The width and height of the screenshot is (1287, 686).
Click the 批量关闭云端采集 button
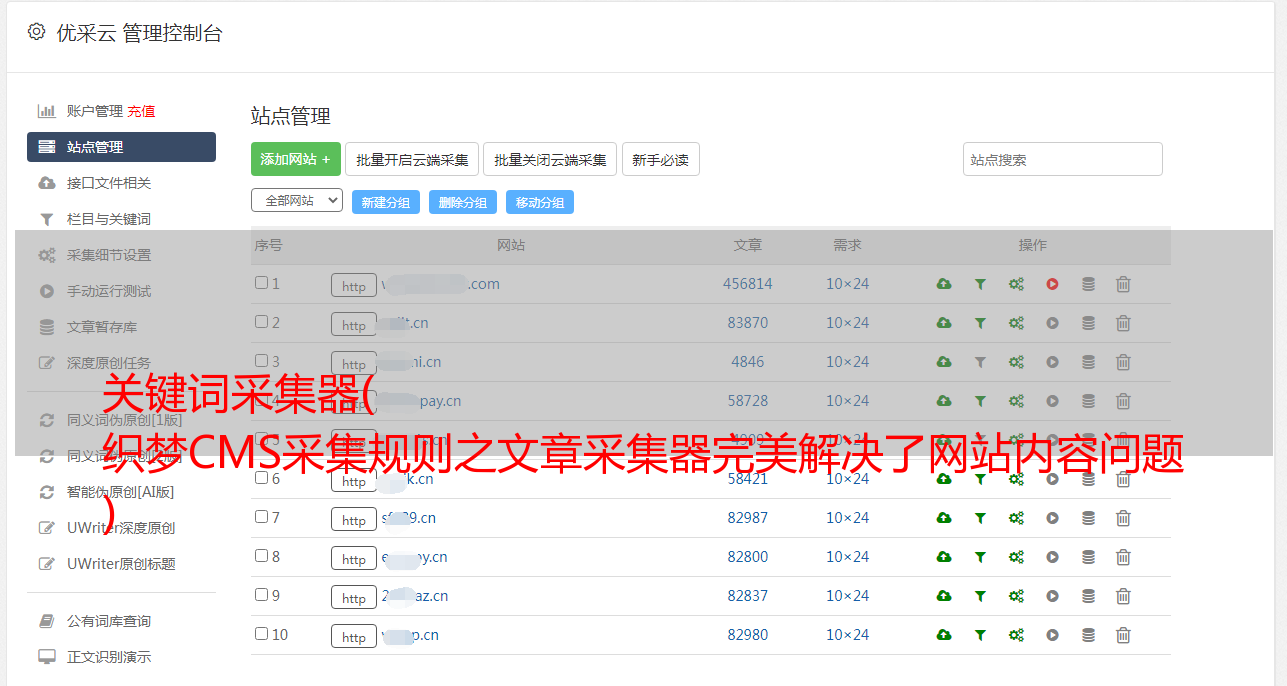click(x=550, y=159)
